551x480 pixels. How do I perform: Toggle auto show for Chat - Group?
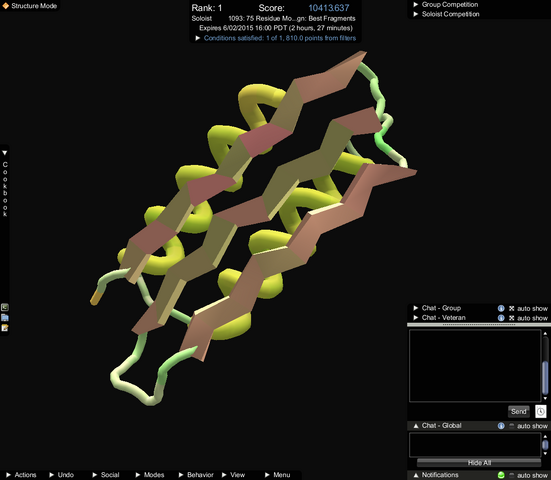pos(511,308)
